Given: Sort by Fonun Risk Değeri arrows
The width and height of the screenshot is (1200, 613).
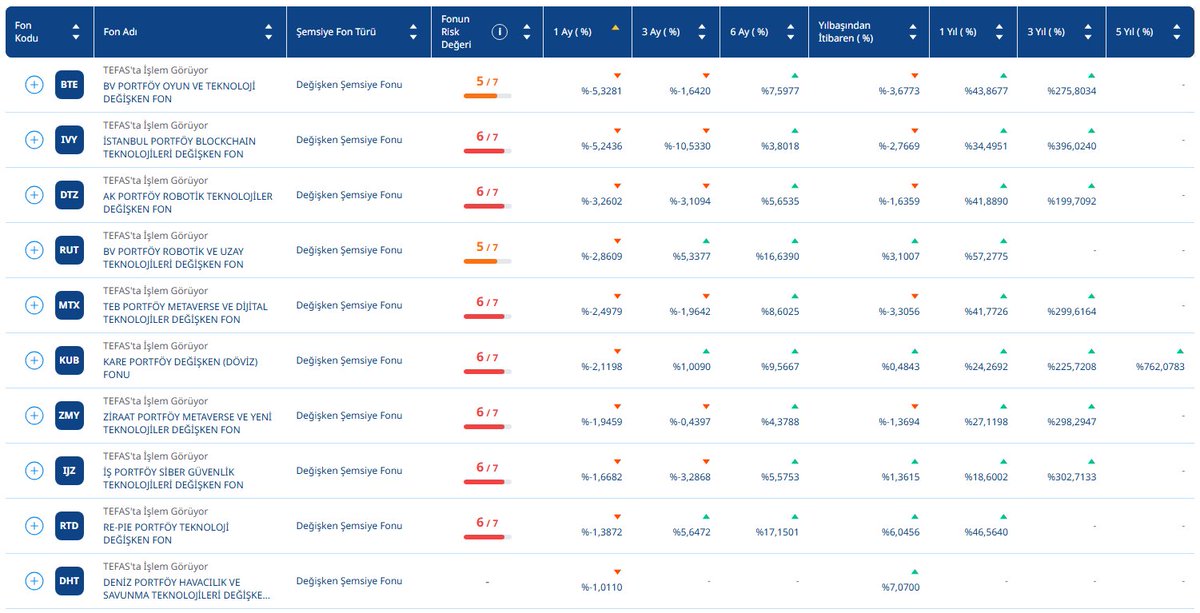Looking at the screenshot, I should click(525, 32).
